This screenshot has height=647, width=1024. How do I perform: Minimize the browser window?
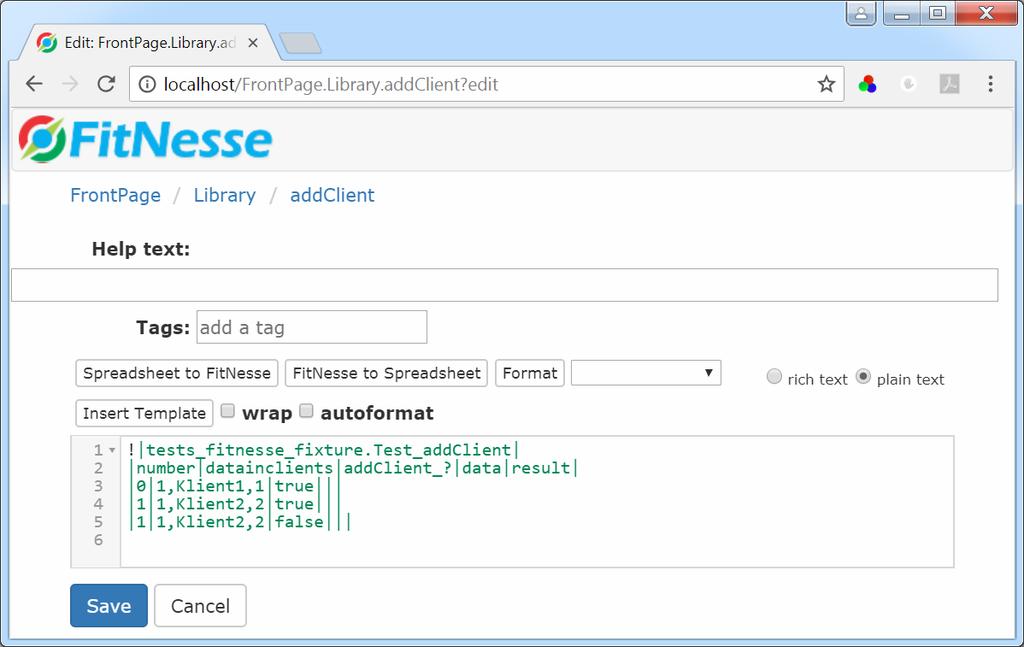902,13
